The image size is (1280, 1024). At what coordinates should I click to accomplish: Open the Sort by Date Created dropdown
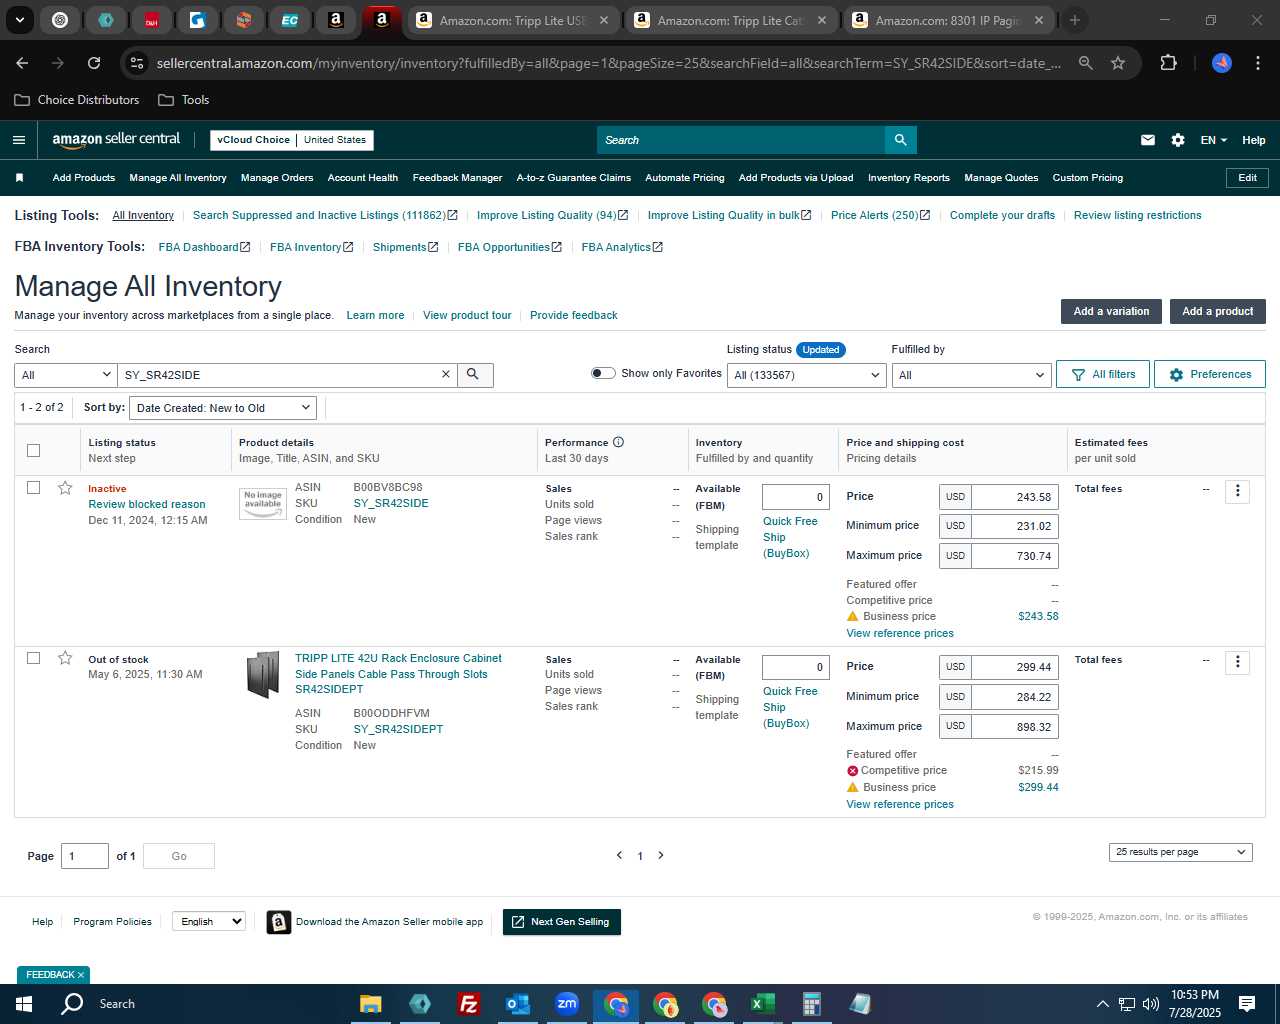[223, 408]
